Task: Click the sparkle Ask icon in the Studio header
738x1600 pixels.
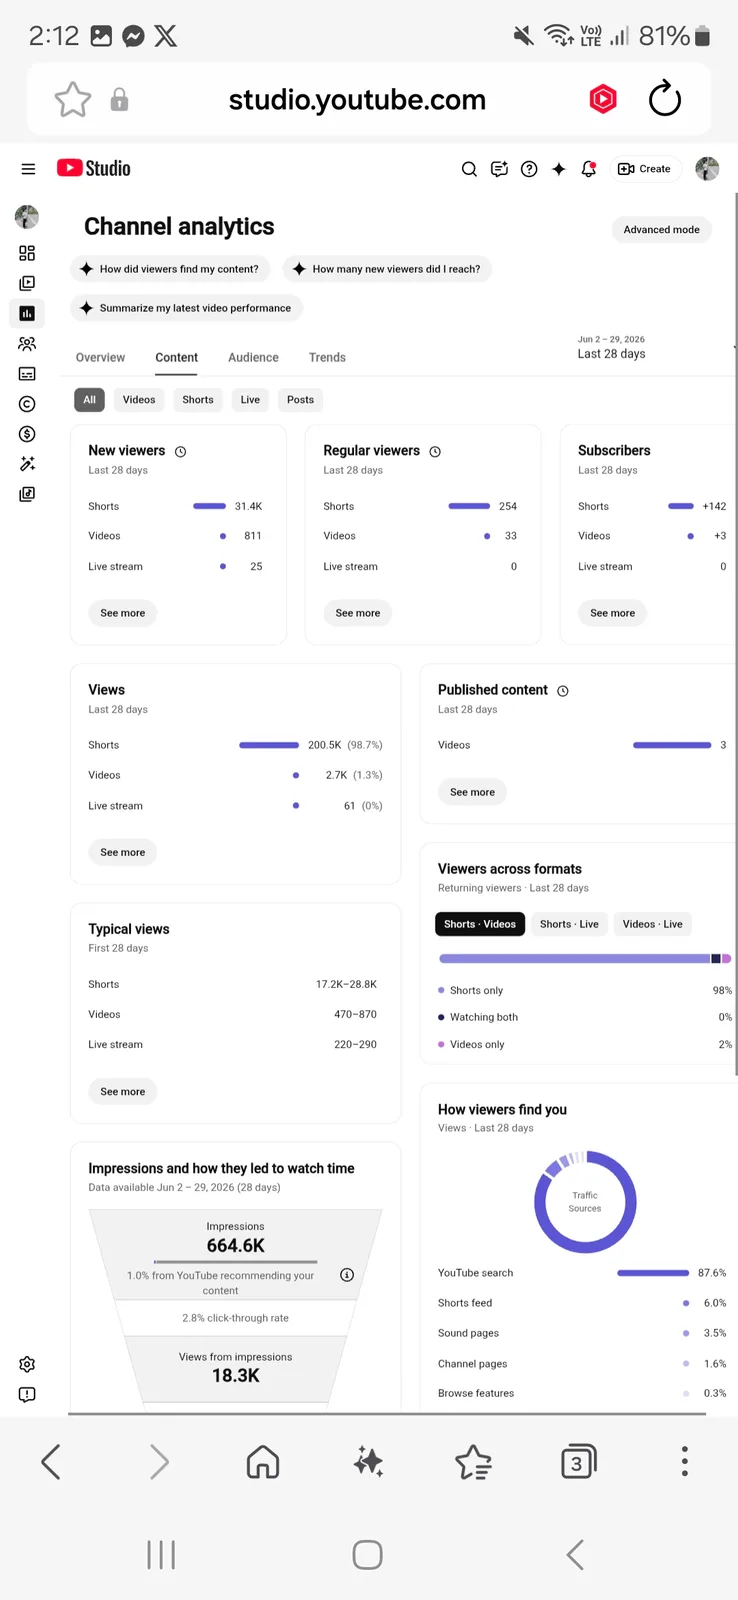Action: 559,169
